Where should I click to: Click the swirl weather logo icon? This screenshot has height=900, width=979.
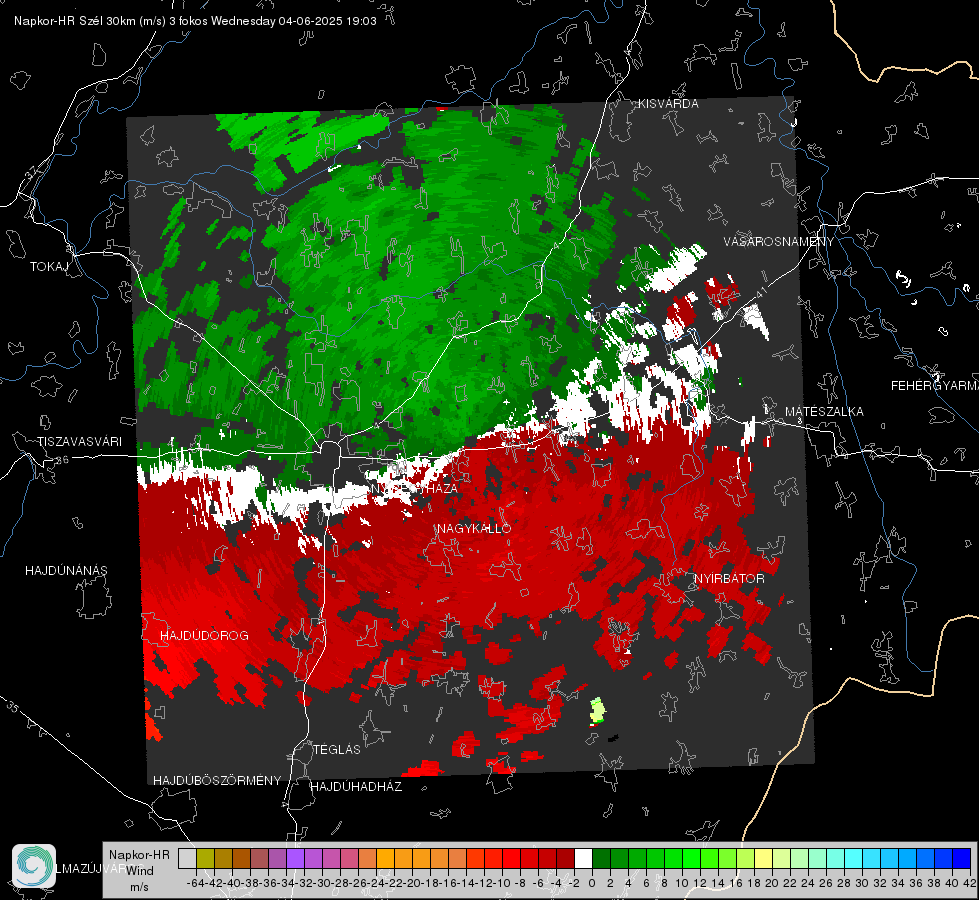tap(34, 866)
